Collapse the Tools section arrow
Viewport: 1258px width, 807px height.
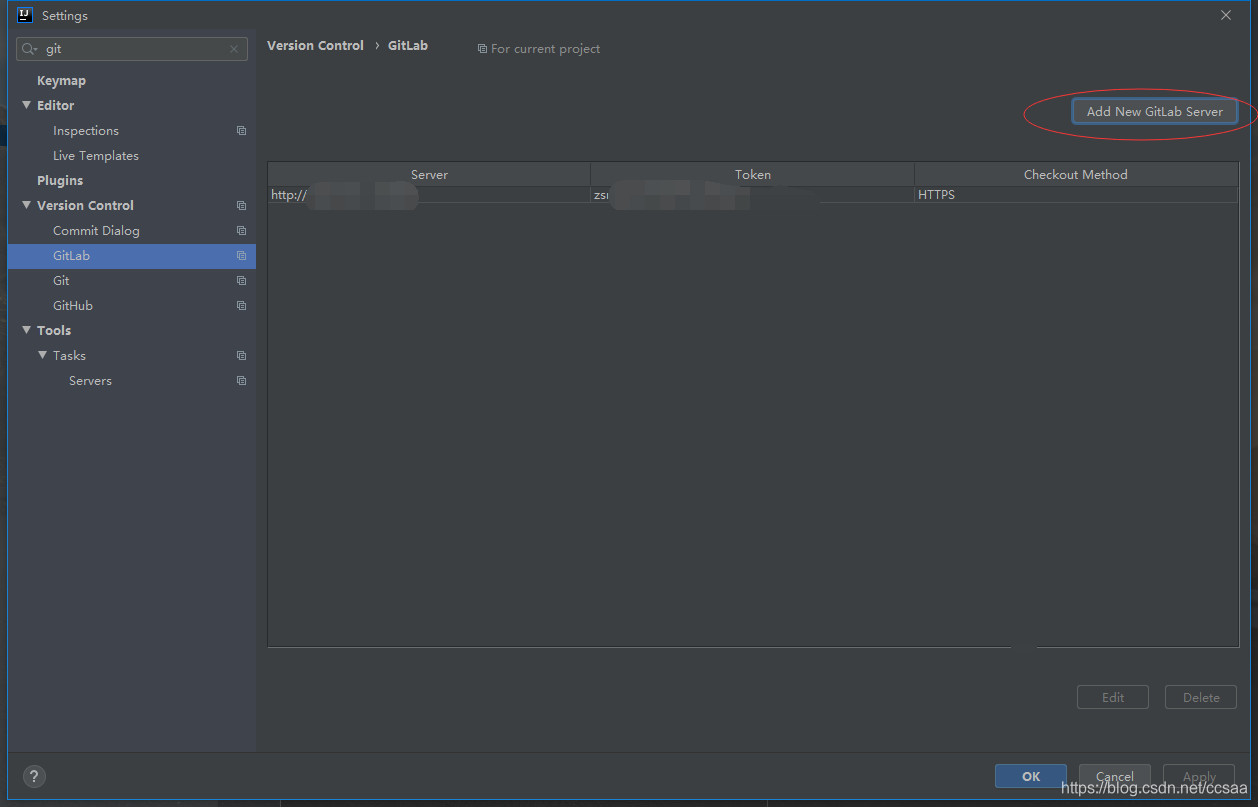point(27,330)
